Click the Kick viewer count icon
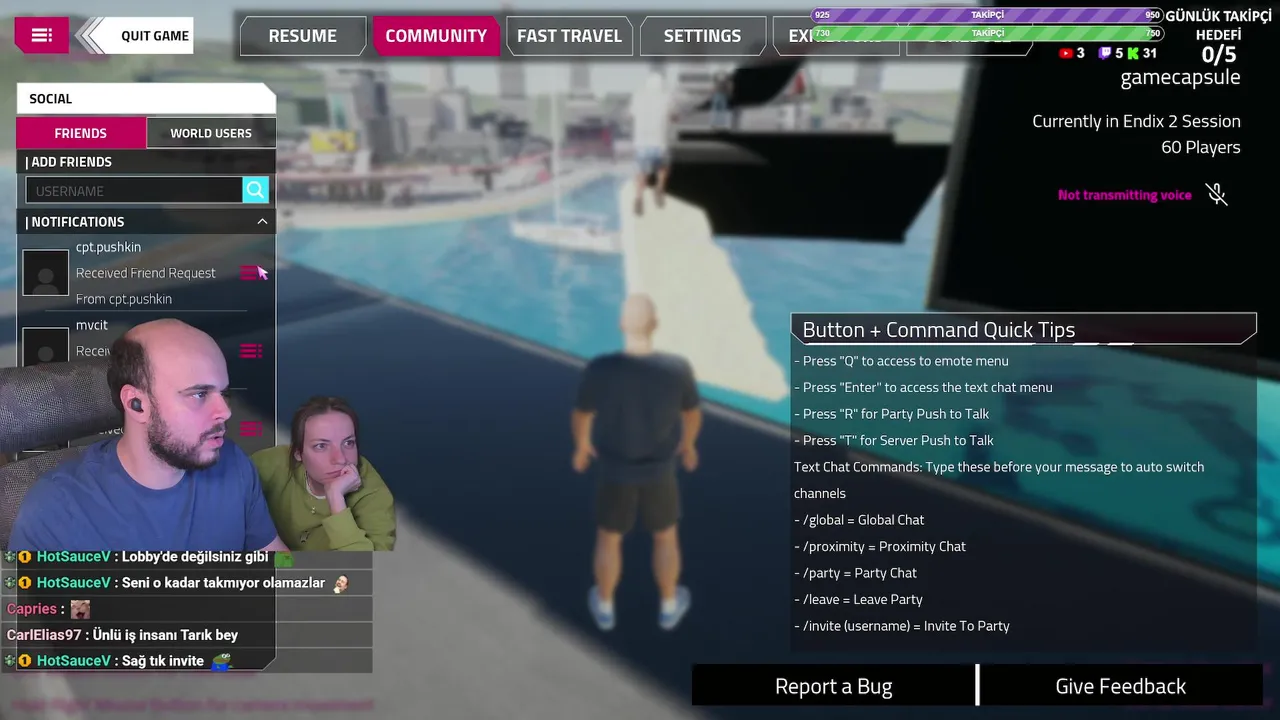The width and height of the screenshot is (1280, 720). point(1133,53)
